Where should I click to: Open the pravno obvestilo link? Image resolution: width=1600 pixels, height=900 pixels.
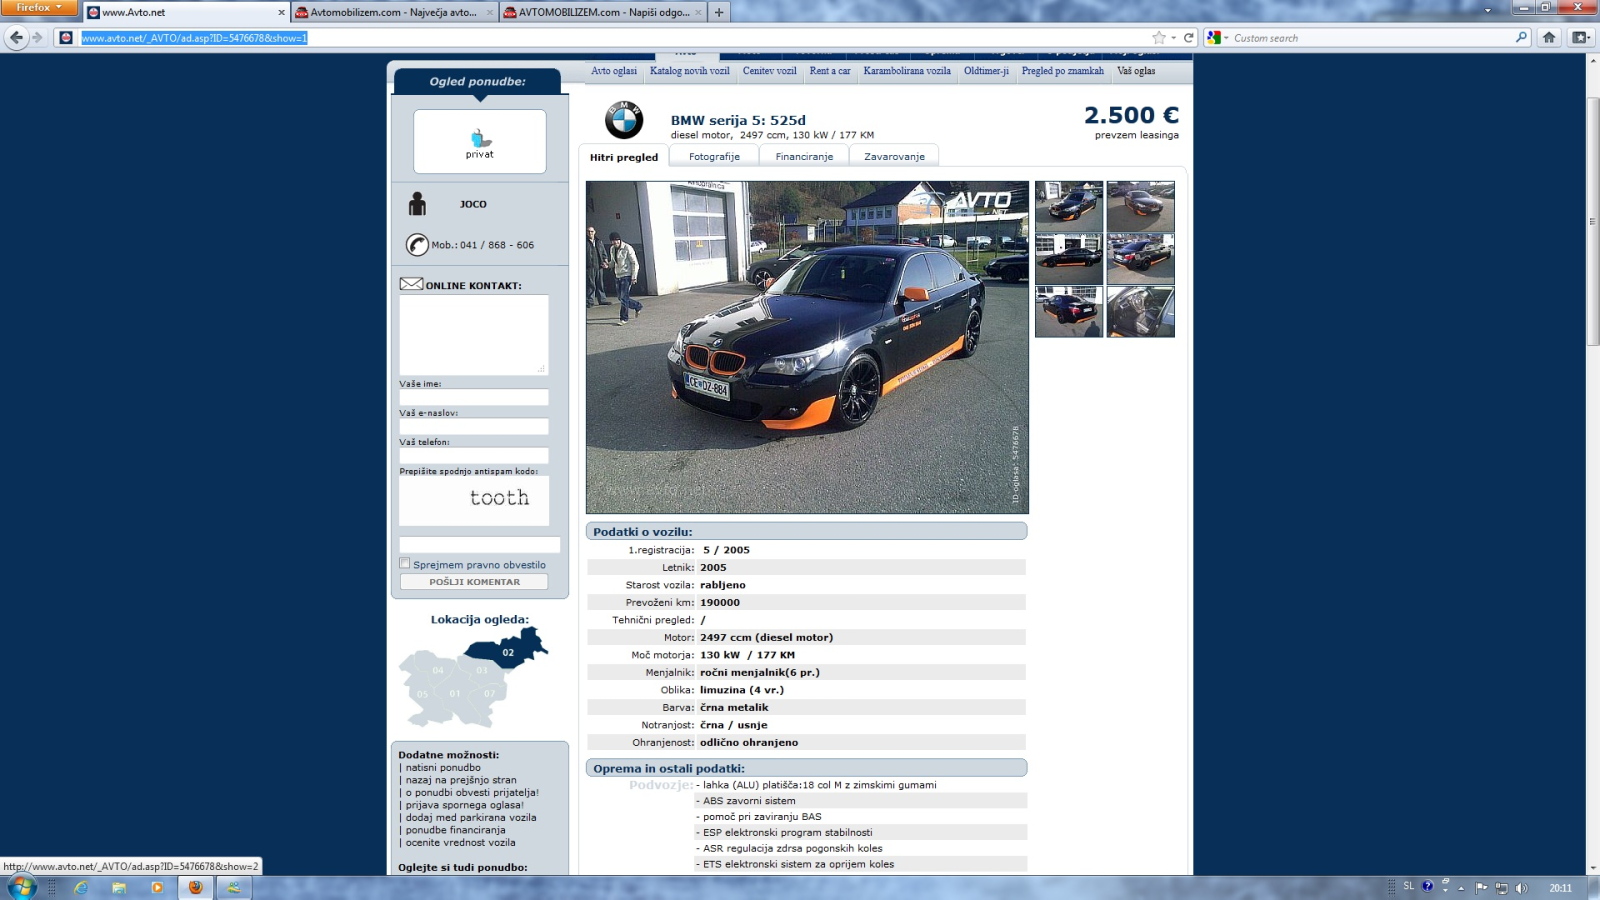tap(479, 565)
